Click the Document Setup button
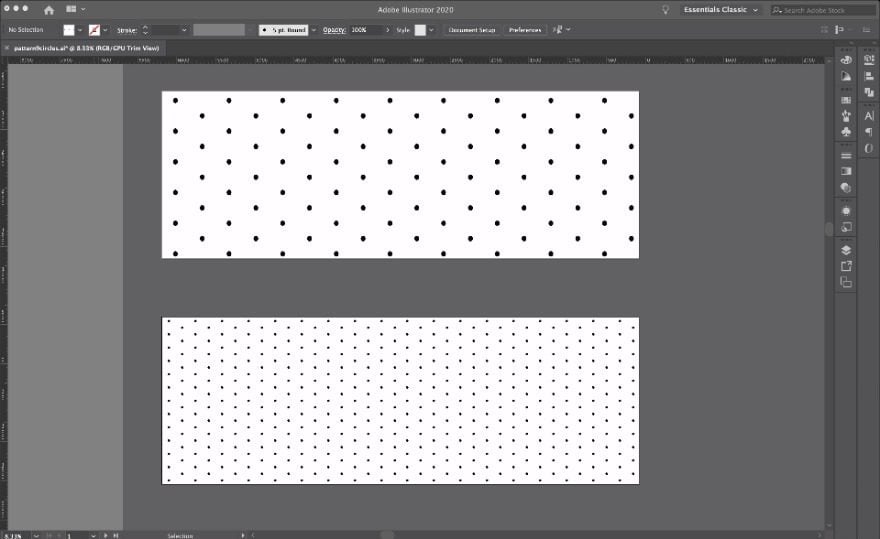The height and width of the screenshot is (539, 880). pos(471,30)
